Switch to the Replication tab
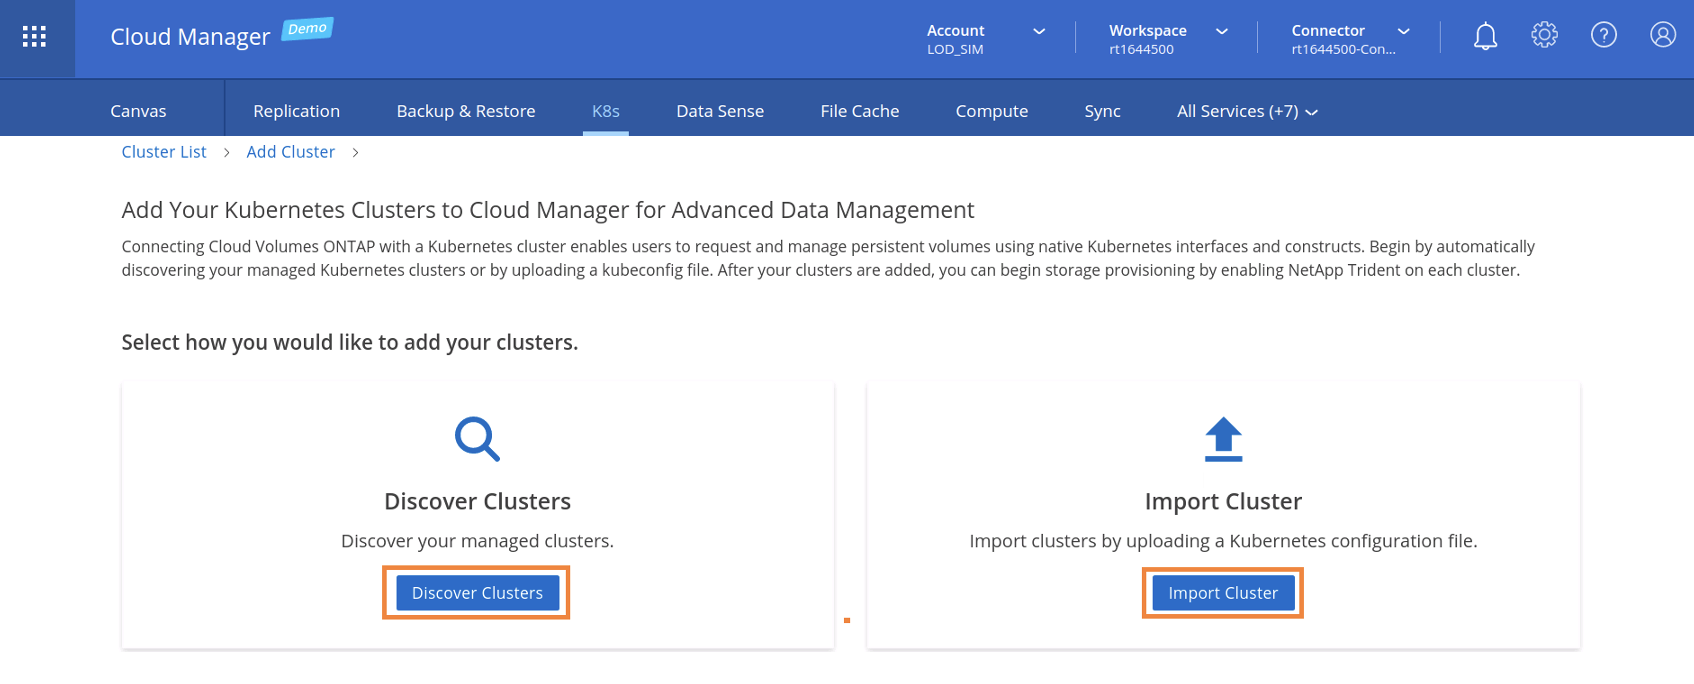Viewport: 1694px width, 684px height. click(x=296, y=111)
